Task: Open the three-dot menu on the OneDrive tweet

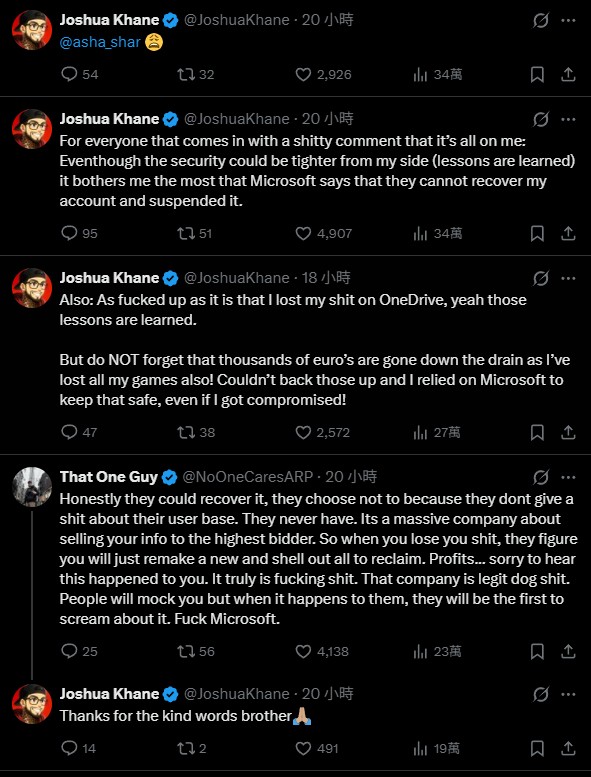Action: pyautogui.click(x=568, y=278)
